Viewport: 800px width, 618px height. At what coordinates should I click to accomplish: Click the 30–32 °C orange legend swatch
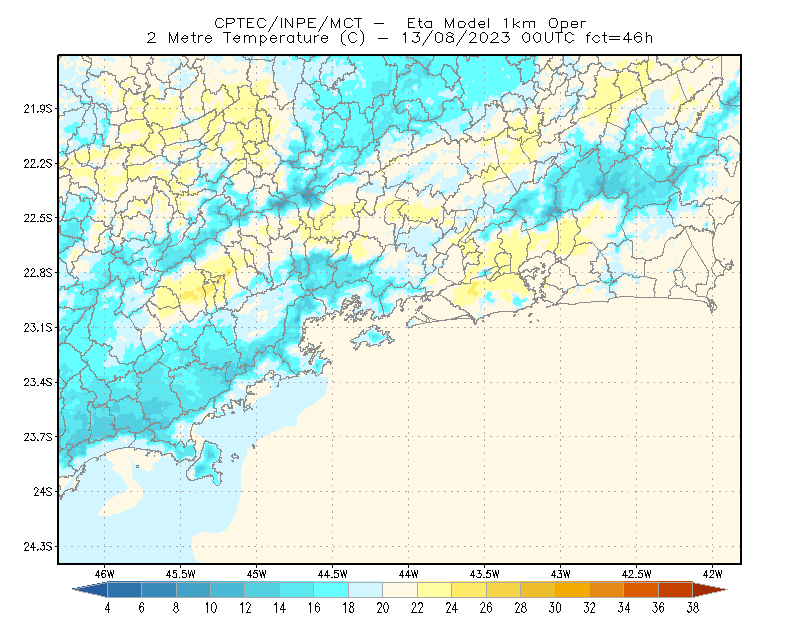[572, 589]
